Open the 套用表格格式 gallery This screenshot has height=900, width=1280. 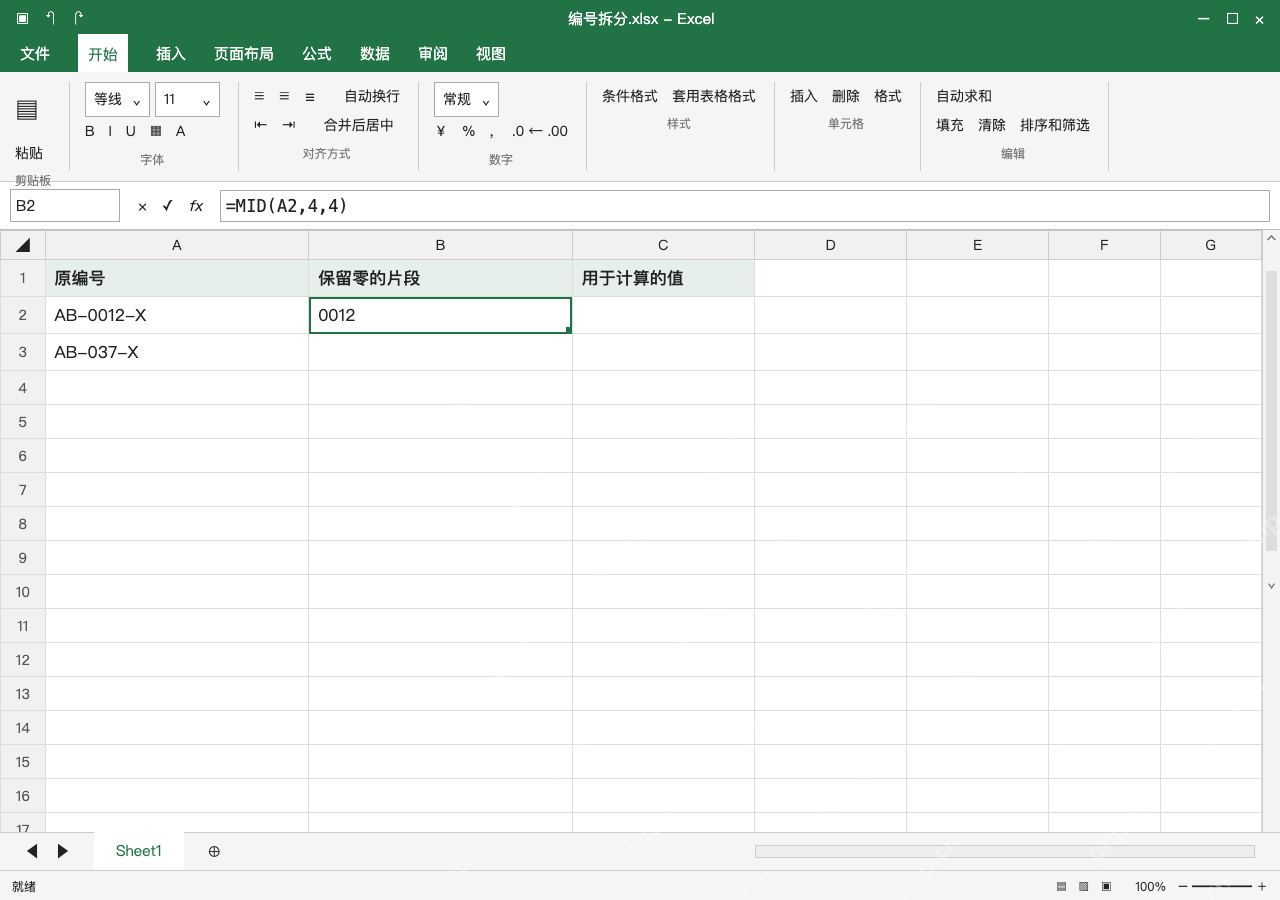pos(714,96)
